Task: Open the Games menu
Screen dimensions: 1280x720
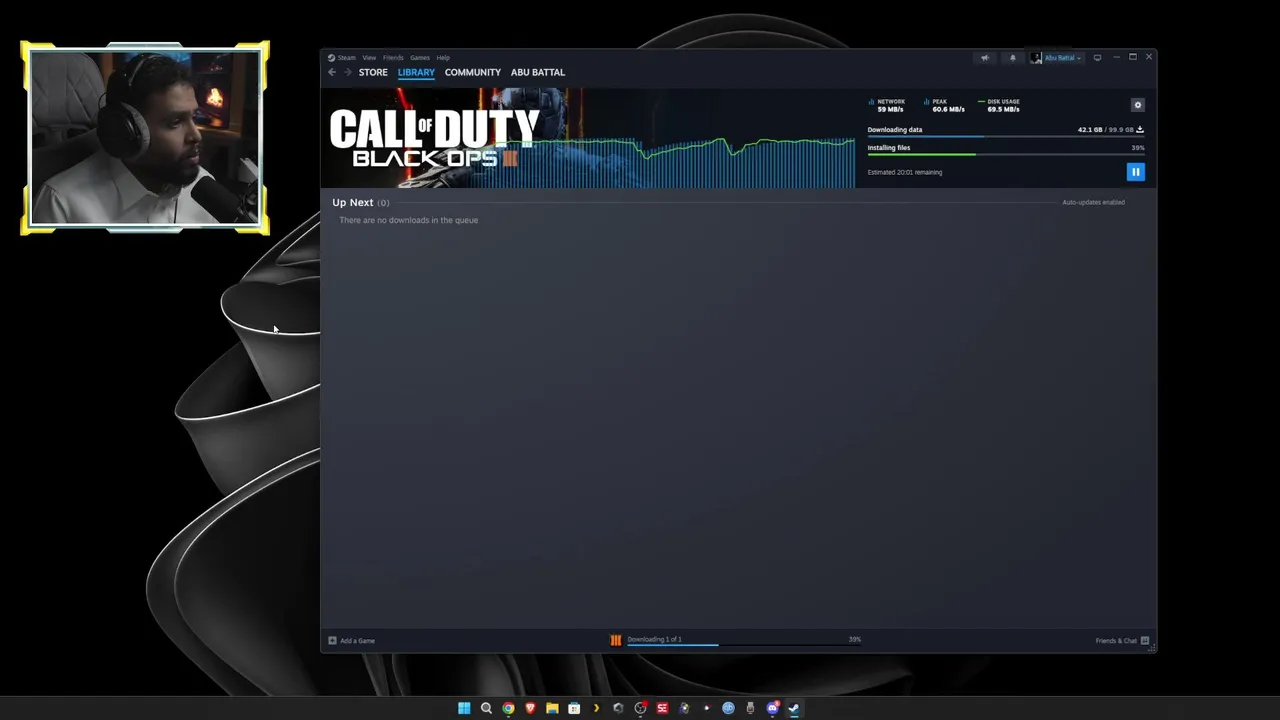Action: (x=420, y=58)
